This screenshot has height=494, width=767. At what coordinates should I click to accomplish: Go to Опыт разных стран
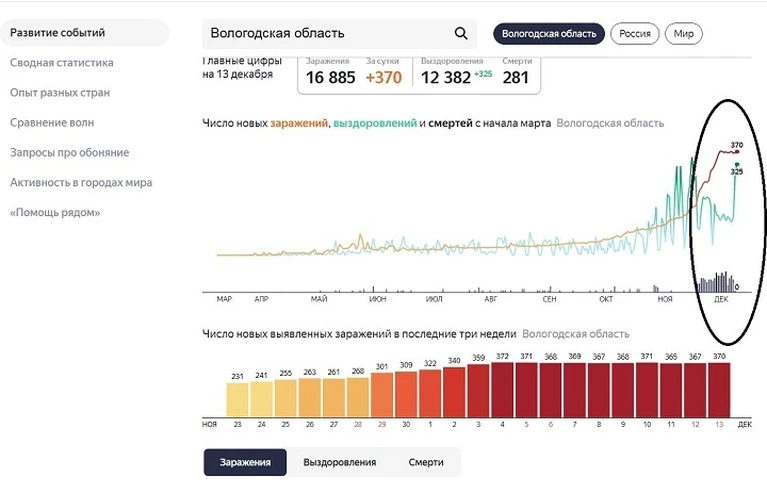coord(60,92)
